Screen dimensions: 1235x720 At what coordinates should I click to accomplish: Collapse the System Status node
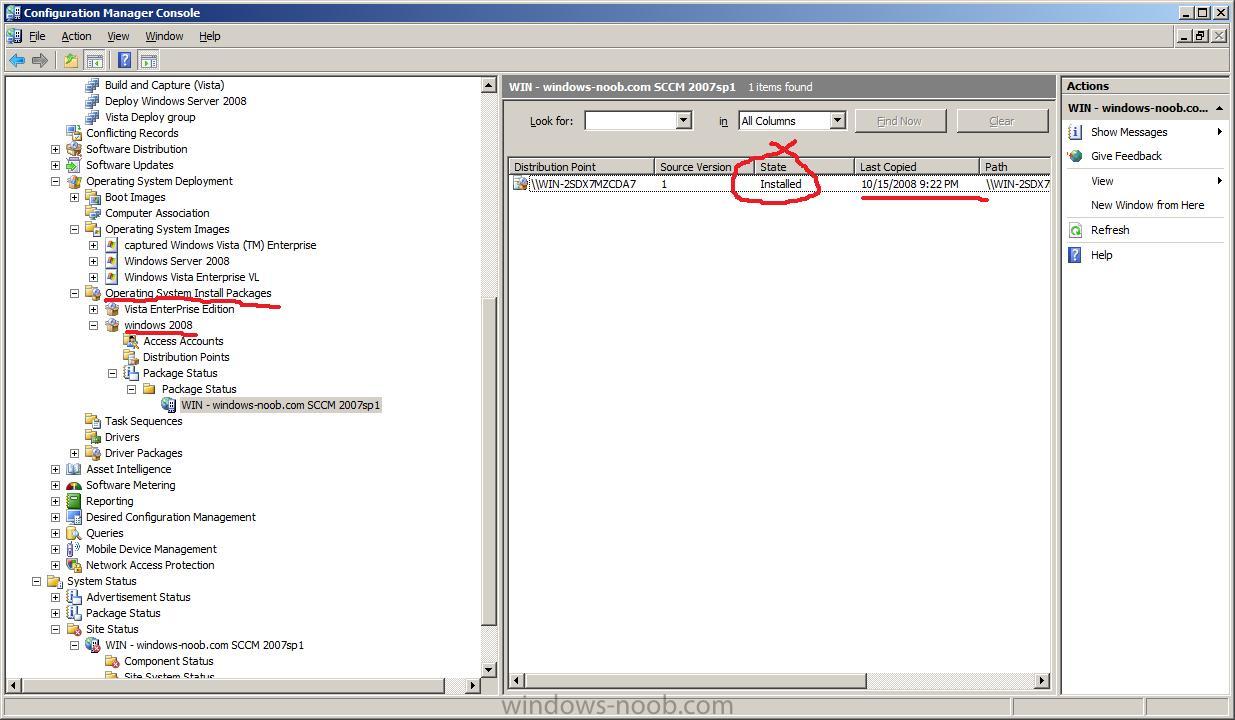[x=36, y=581]
